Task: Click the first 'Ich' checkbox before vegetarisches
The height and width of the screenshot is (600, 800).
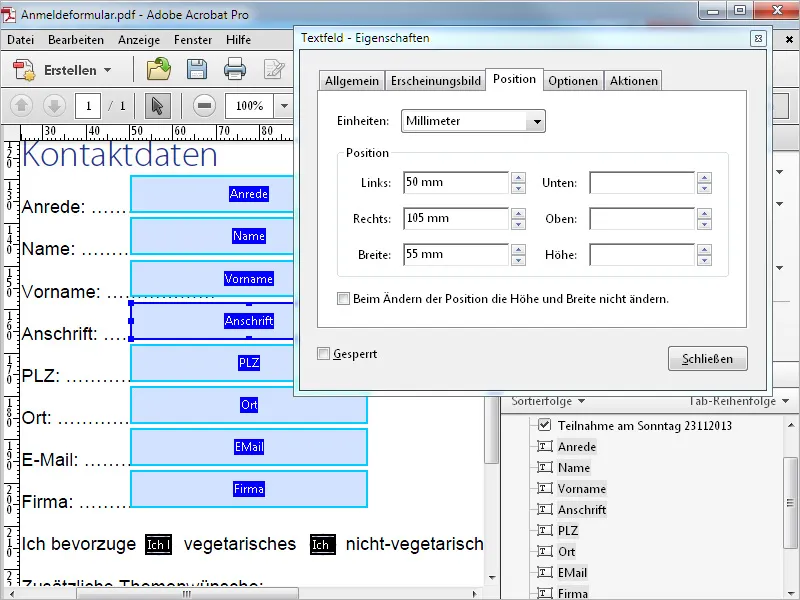Action: pos(158,544)
